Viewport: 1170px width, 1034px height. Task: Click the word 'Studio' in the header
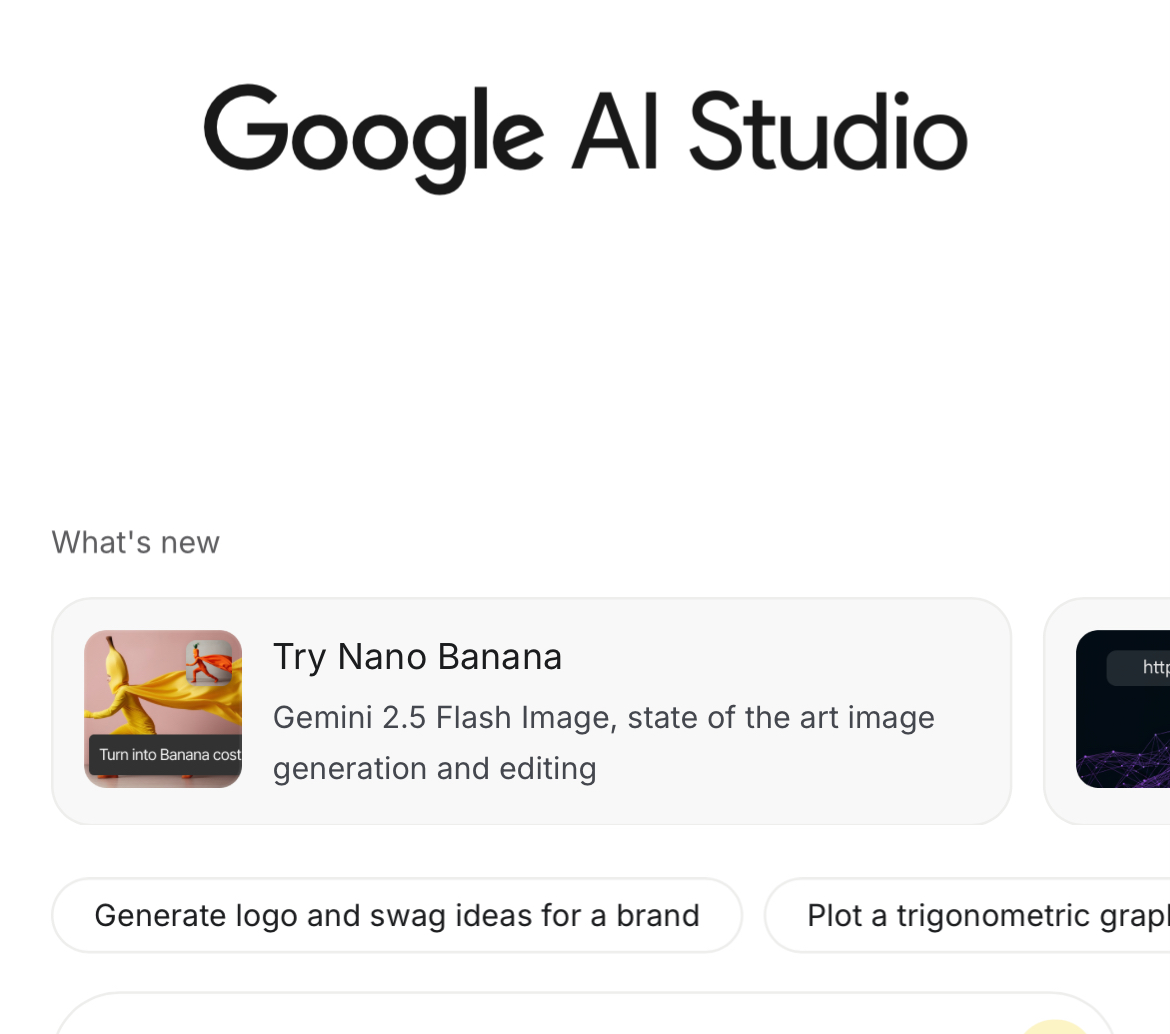coord(828,132)
